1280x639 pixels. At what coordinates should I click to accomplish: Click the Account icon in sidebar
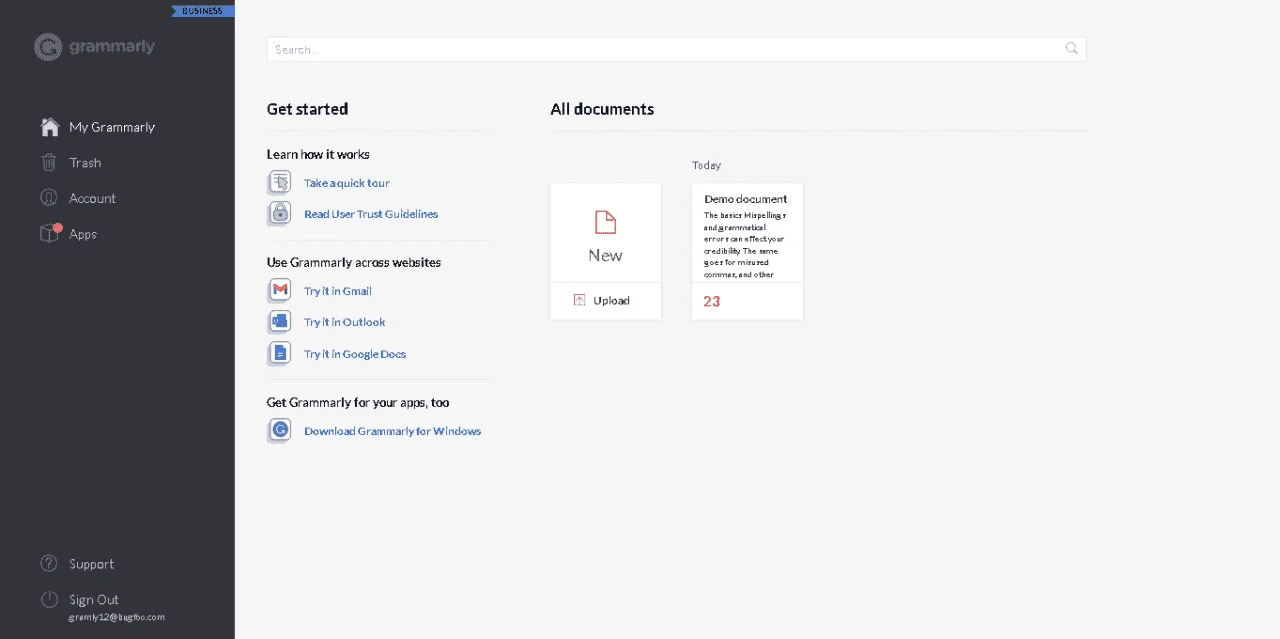point(49,198)
